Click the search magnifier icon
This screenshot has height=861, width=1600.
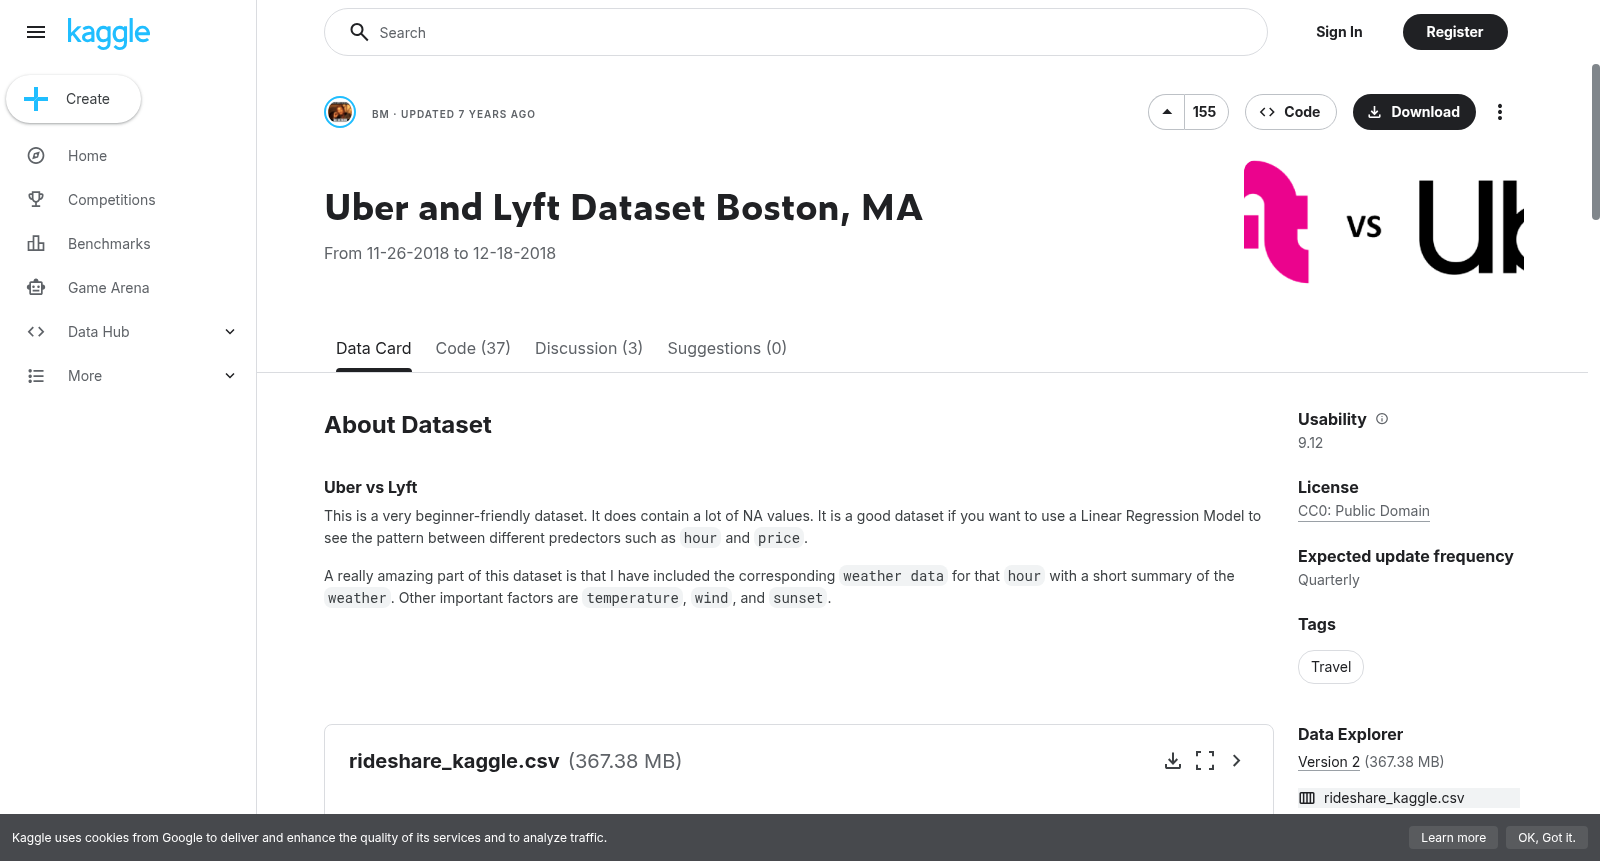click(x=359, y=32)
